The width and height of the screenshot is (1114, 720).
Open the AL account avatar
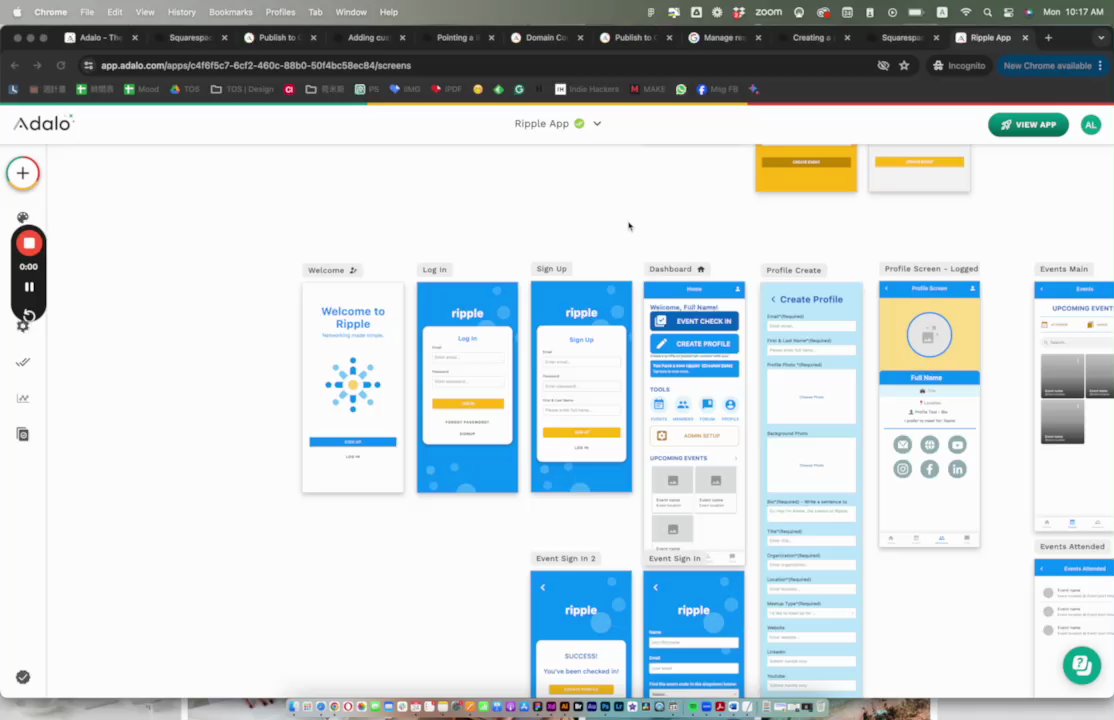point(1091,124)
